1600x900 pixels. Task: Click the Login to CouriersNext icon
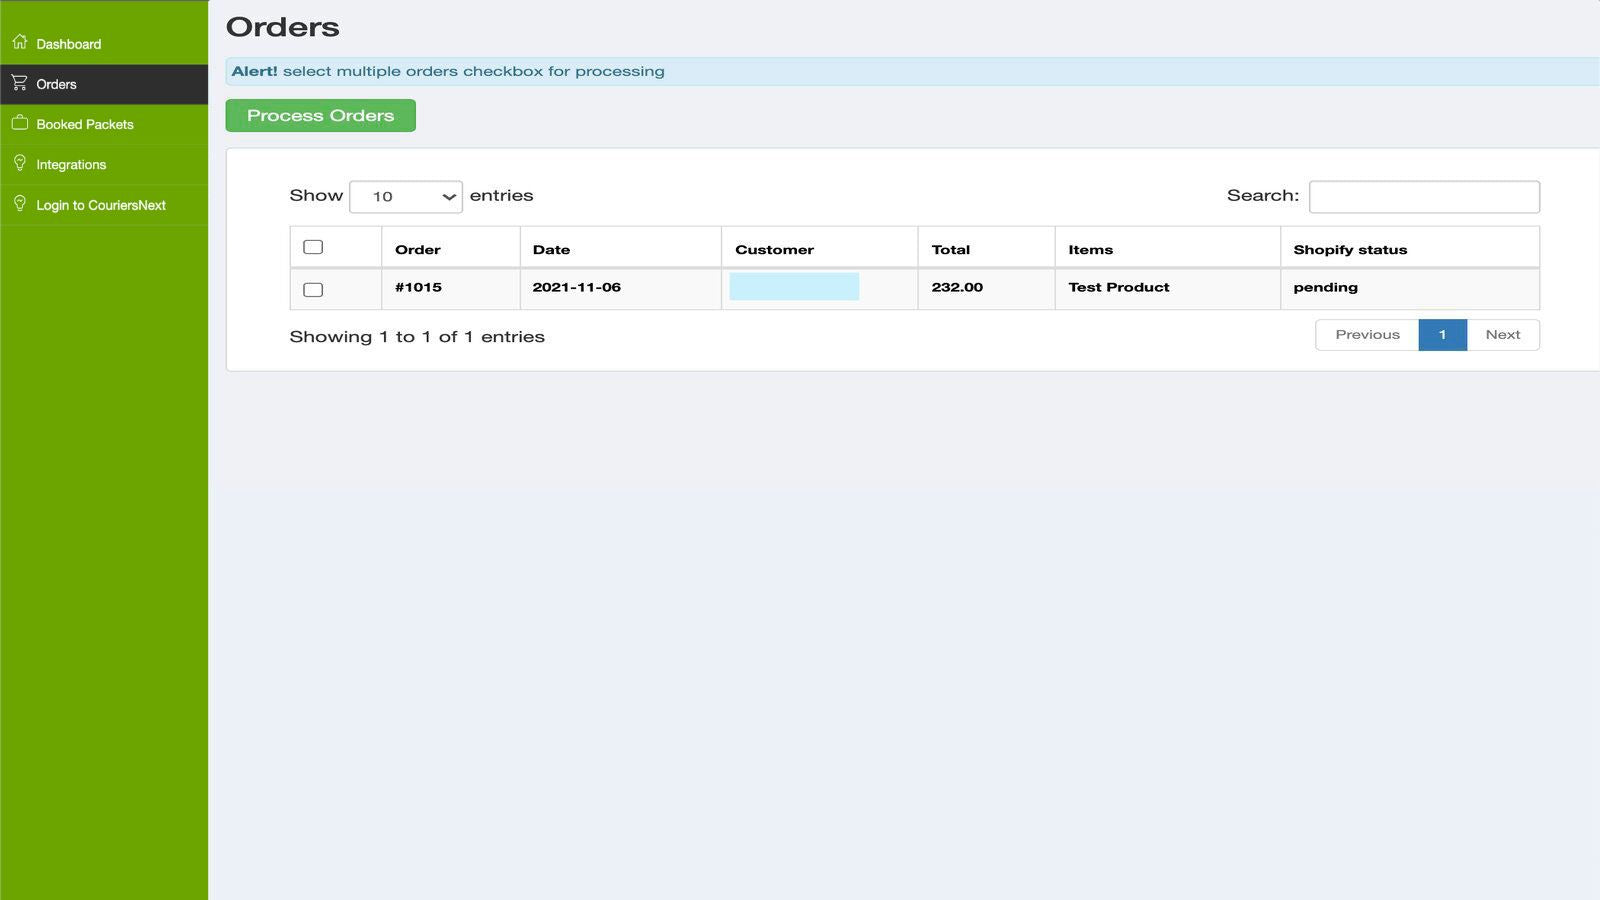coord(19,204)
